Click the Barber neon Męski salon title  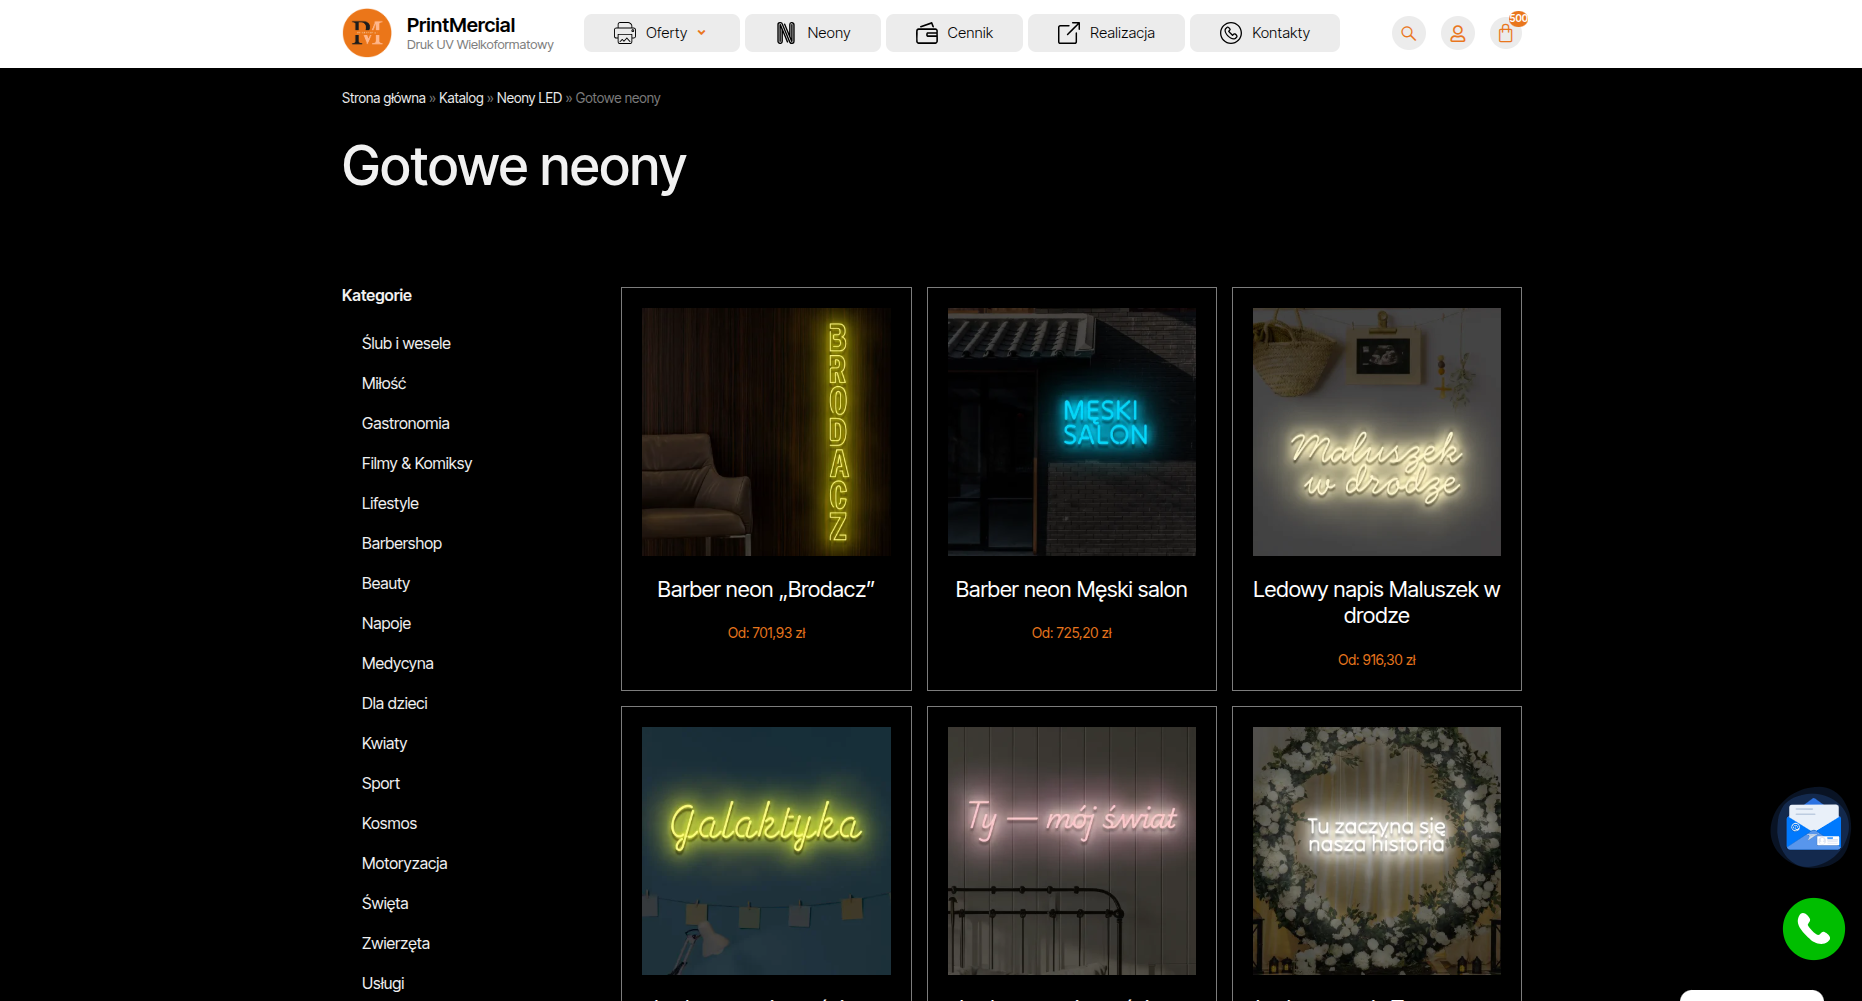pos(1071,590)
